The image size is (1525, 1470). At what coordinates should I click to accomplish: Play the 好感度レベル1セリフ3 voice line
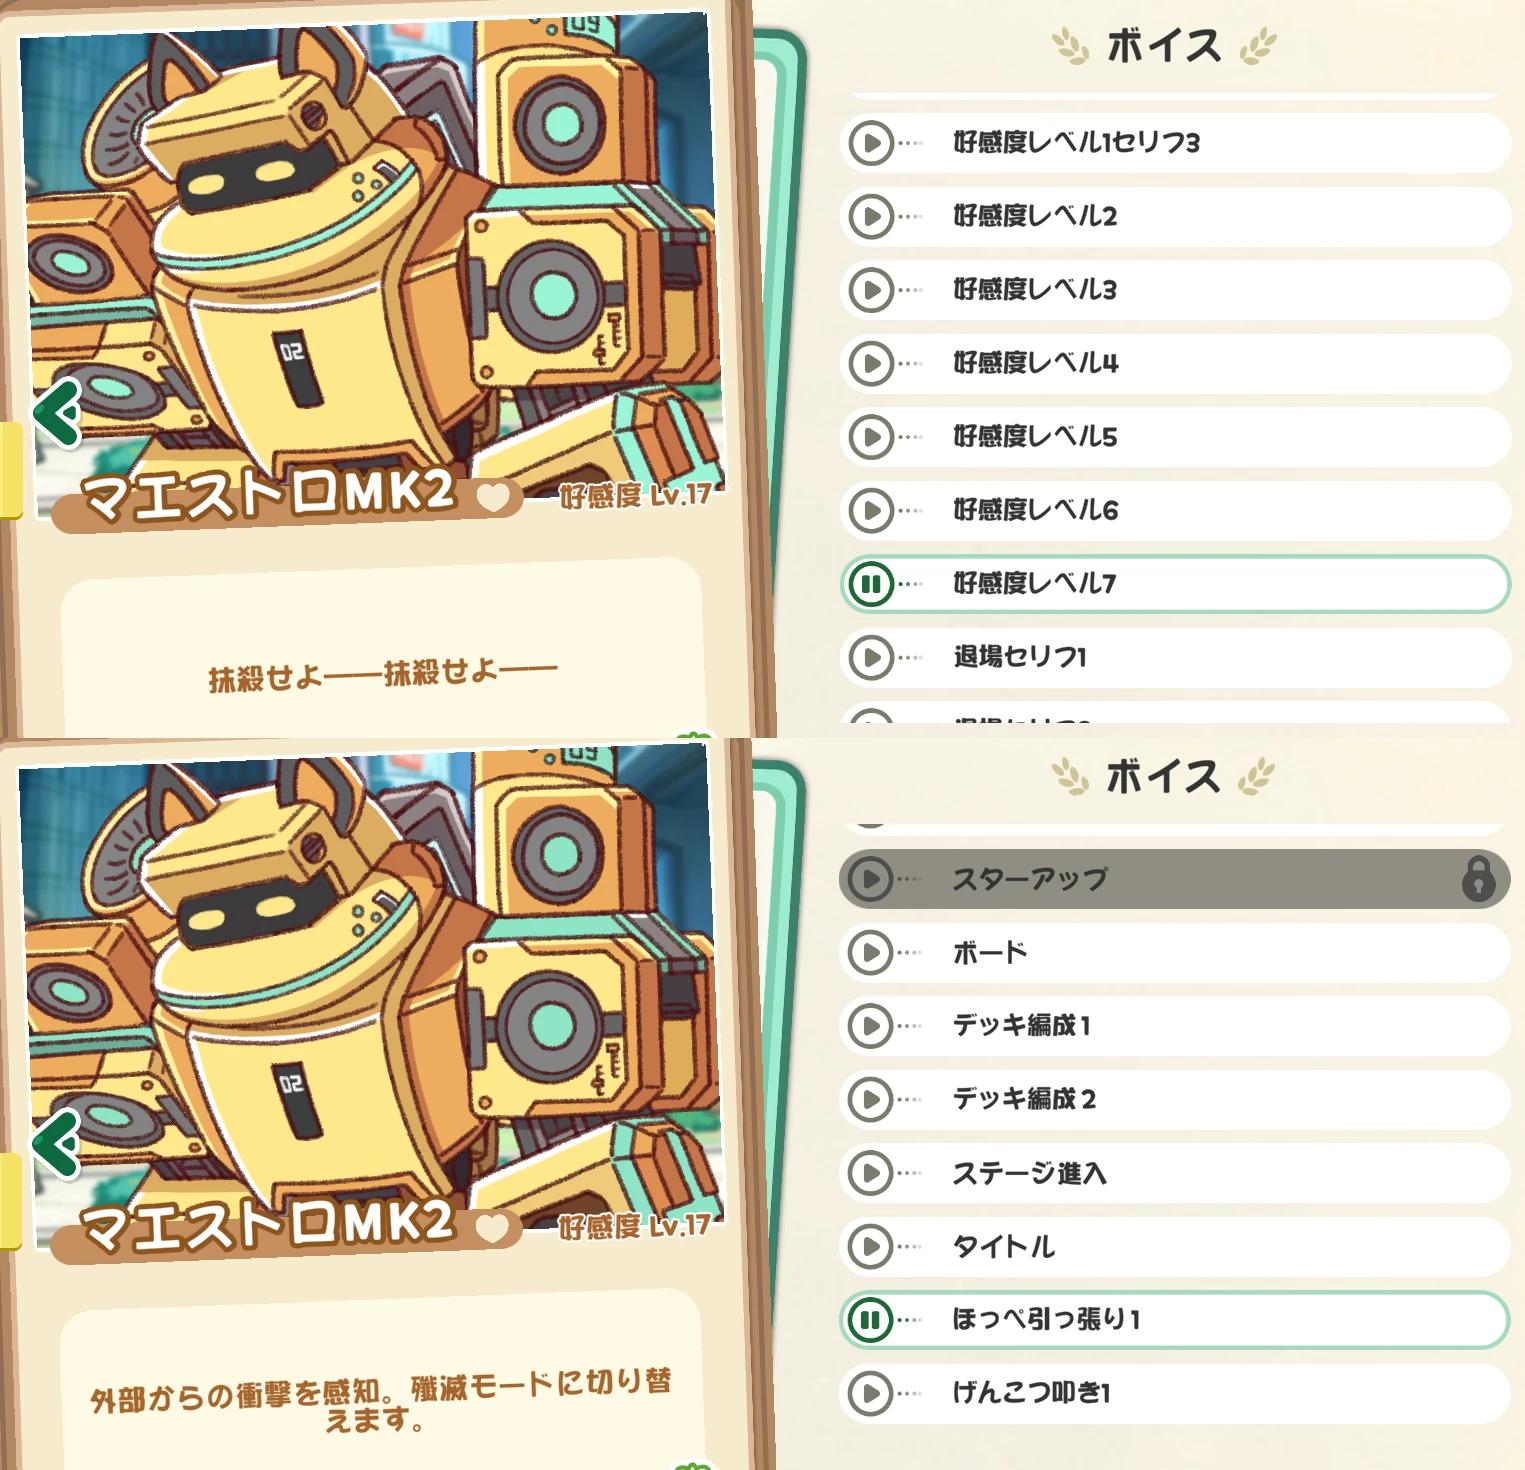[x=871, y=143]
